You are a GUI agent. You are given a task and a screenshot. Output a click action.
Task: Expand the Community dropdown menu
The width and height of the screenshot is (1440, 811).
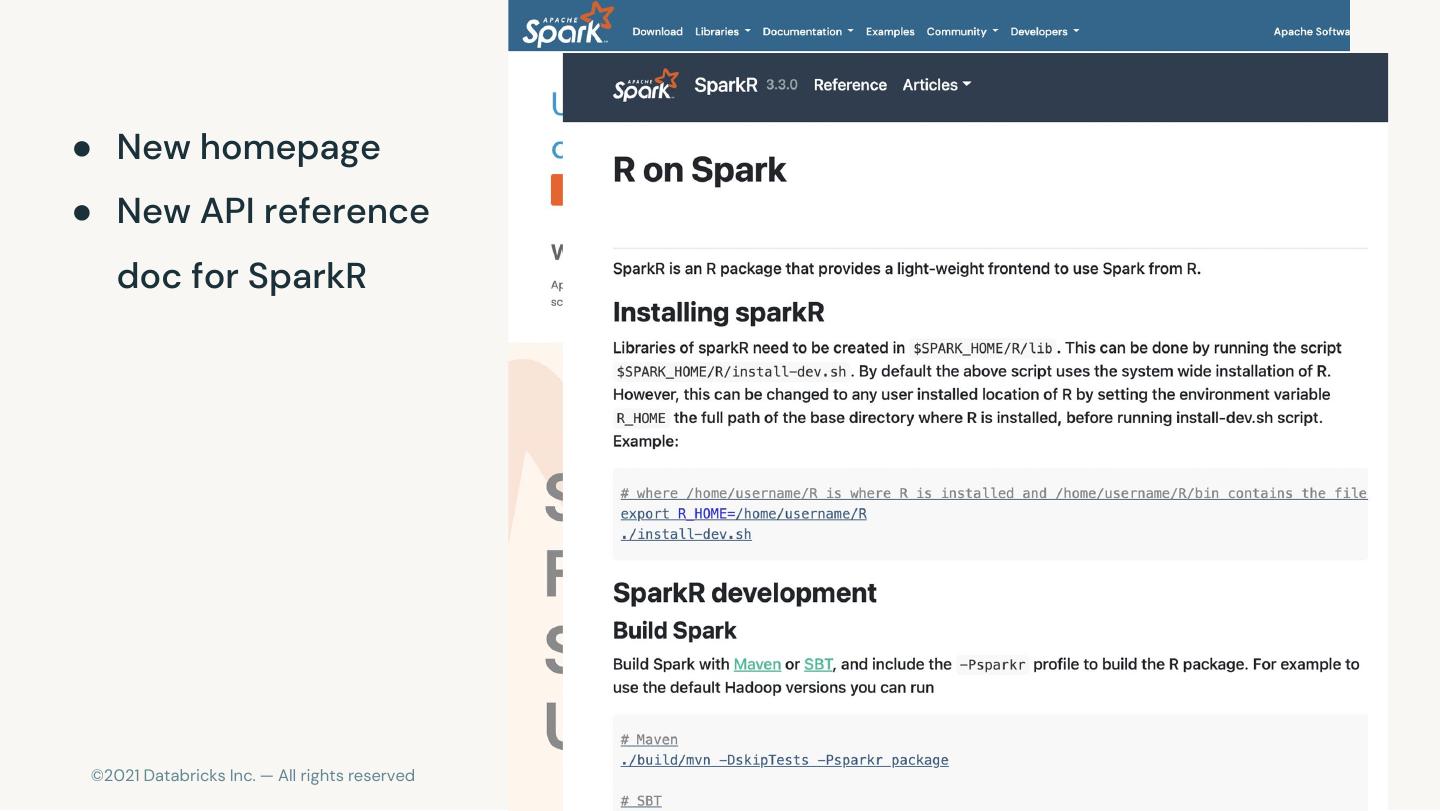click(x=962, y=31)
